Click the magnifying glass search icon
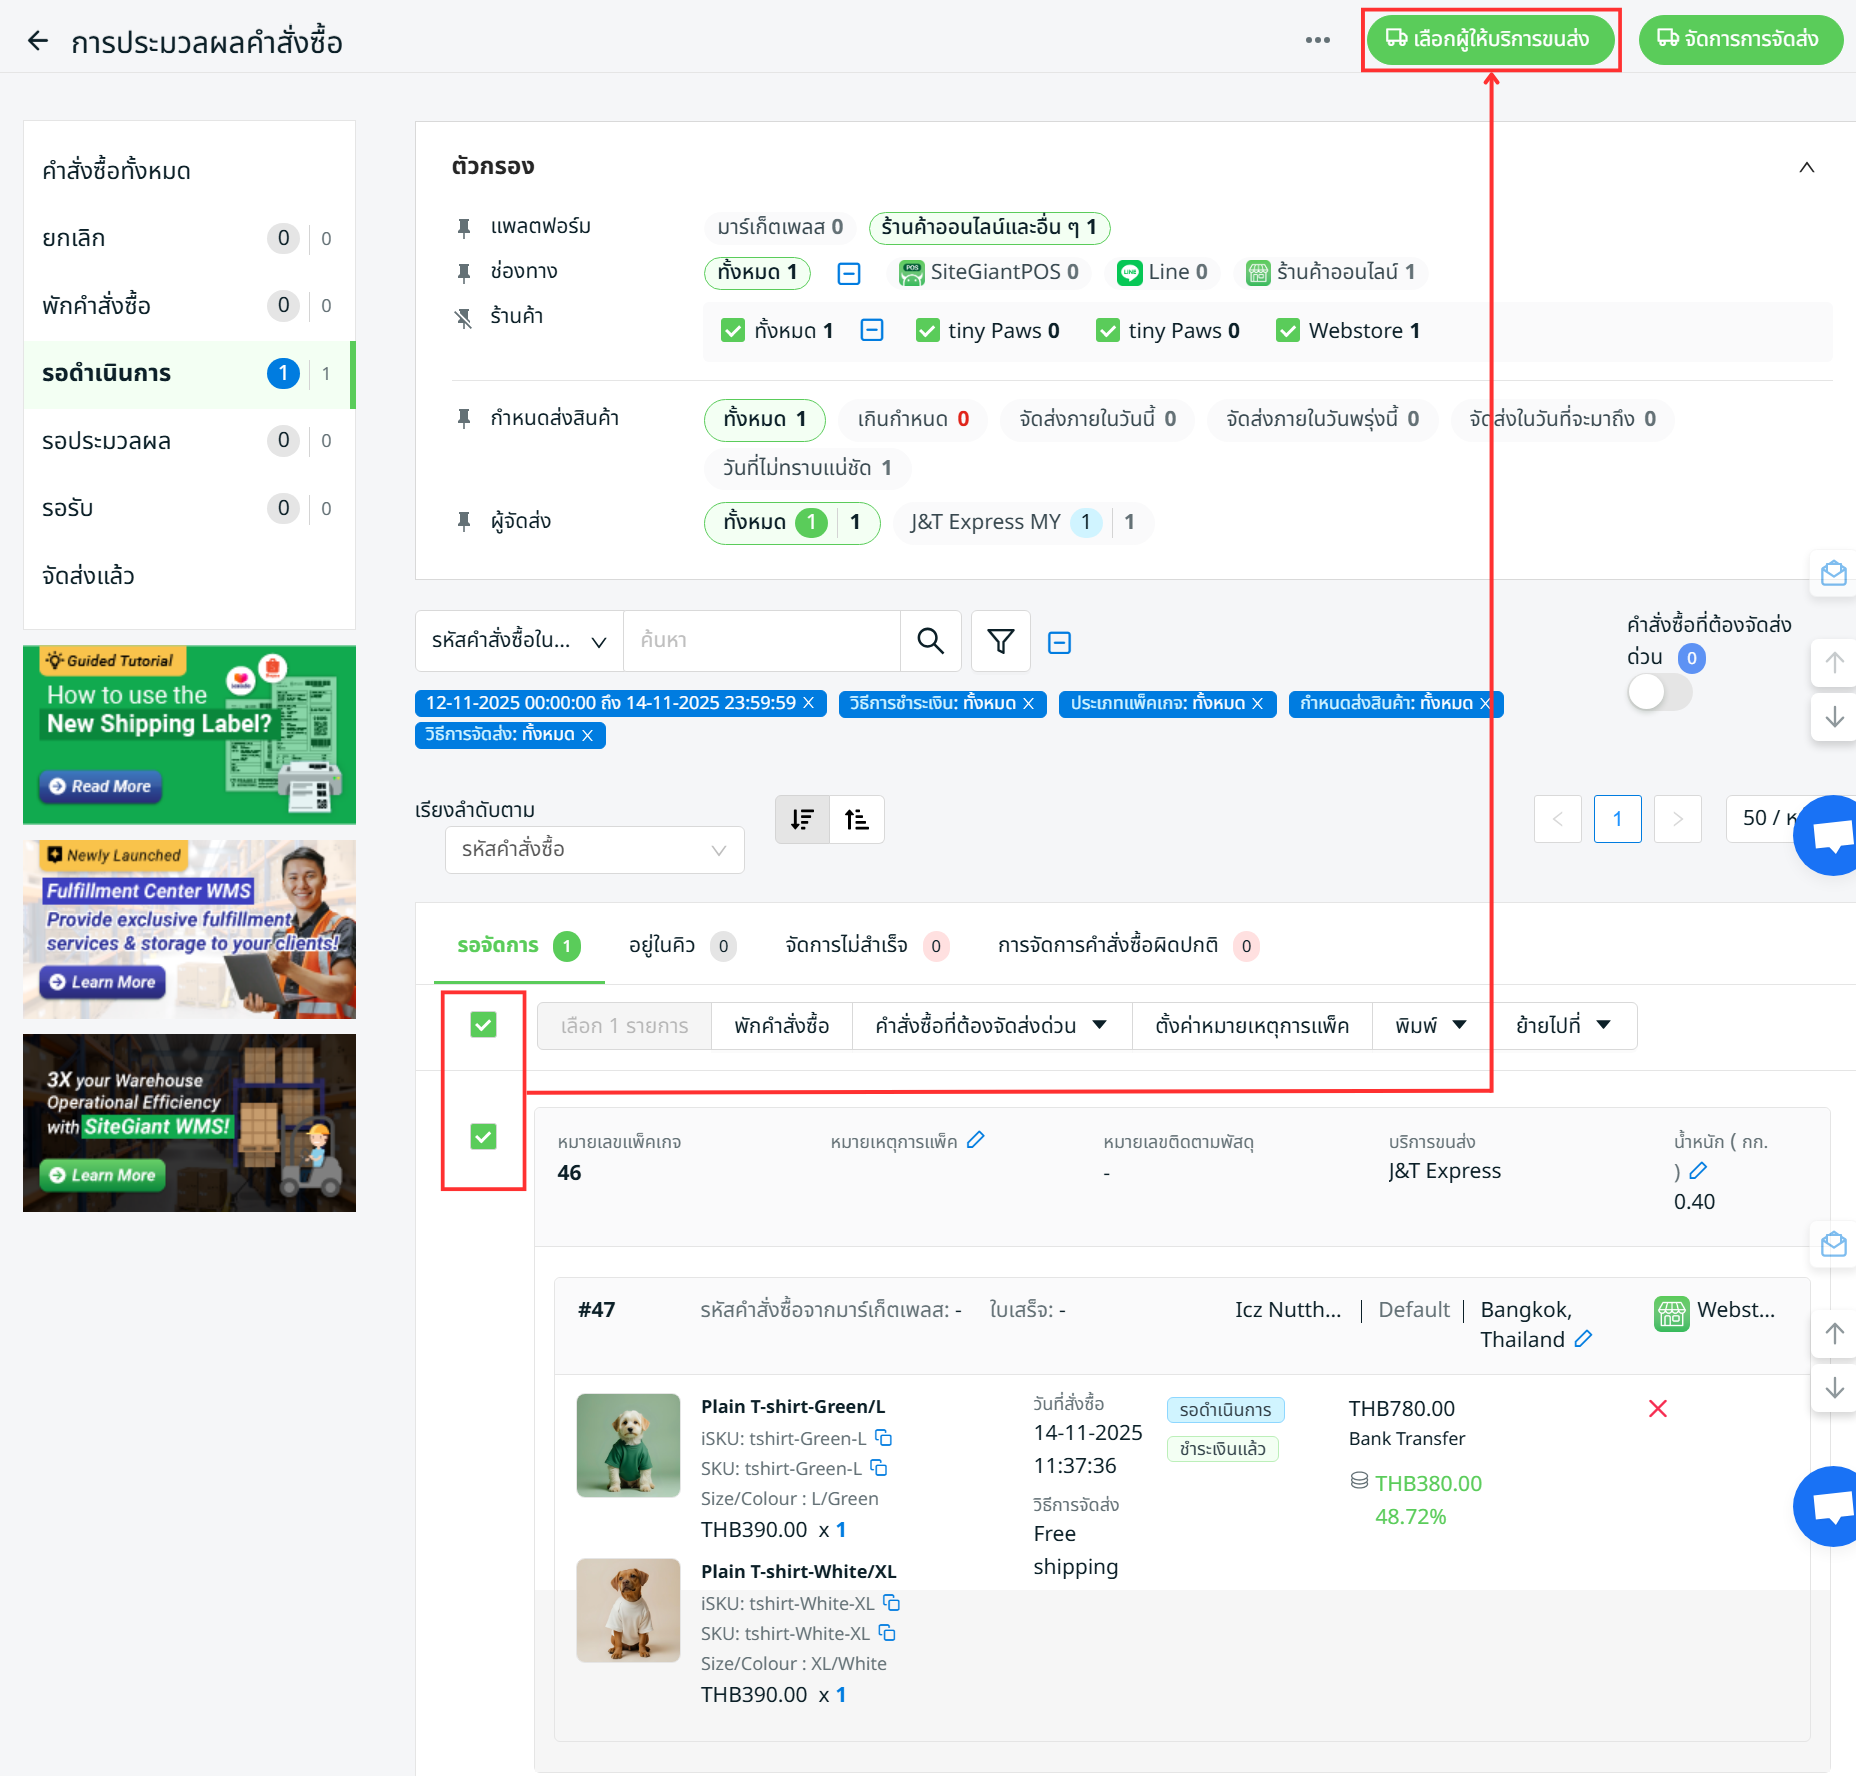 930,641
